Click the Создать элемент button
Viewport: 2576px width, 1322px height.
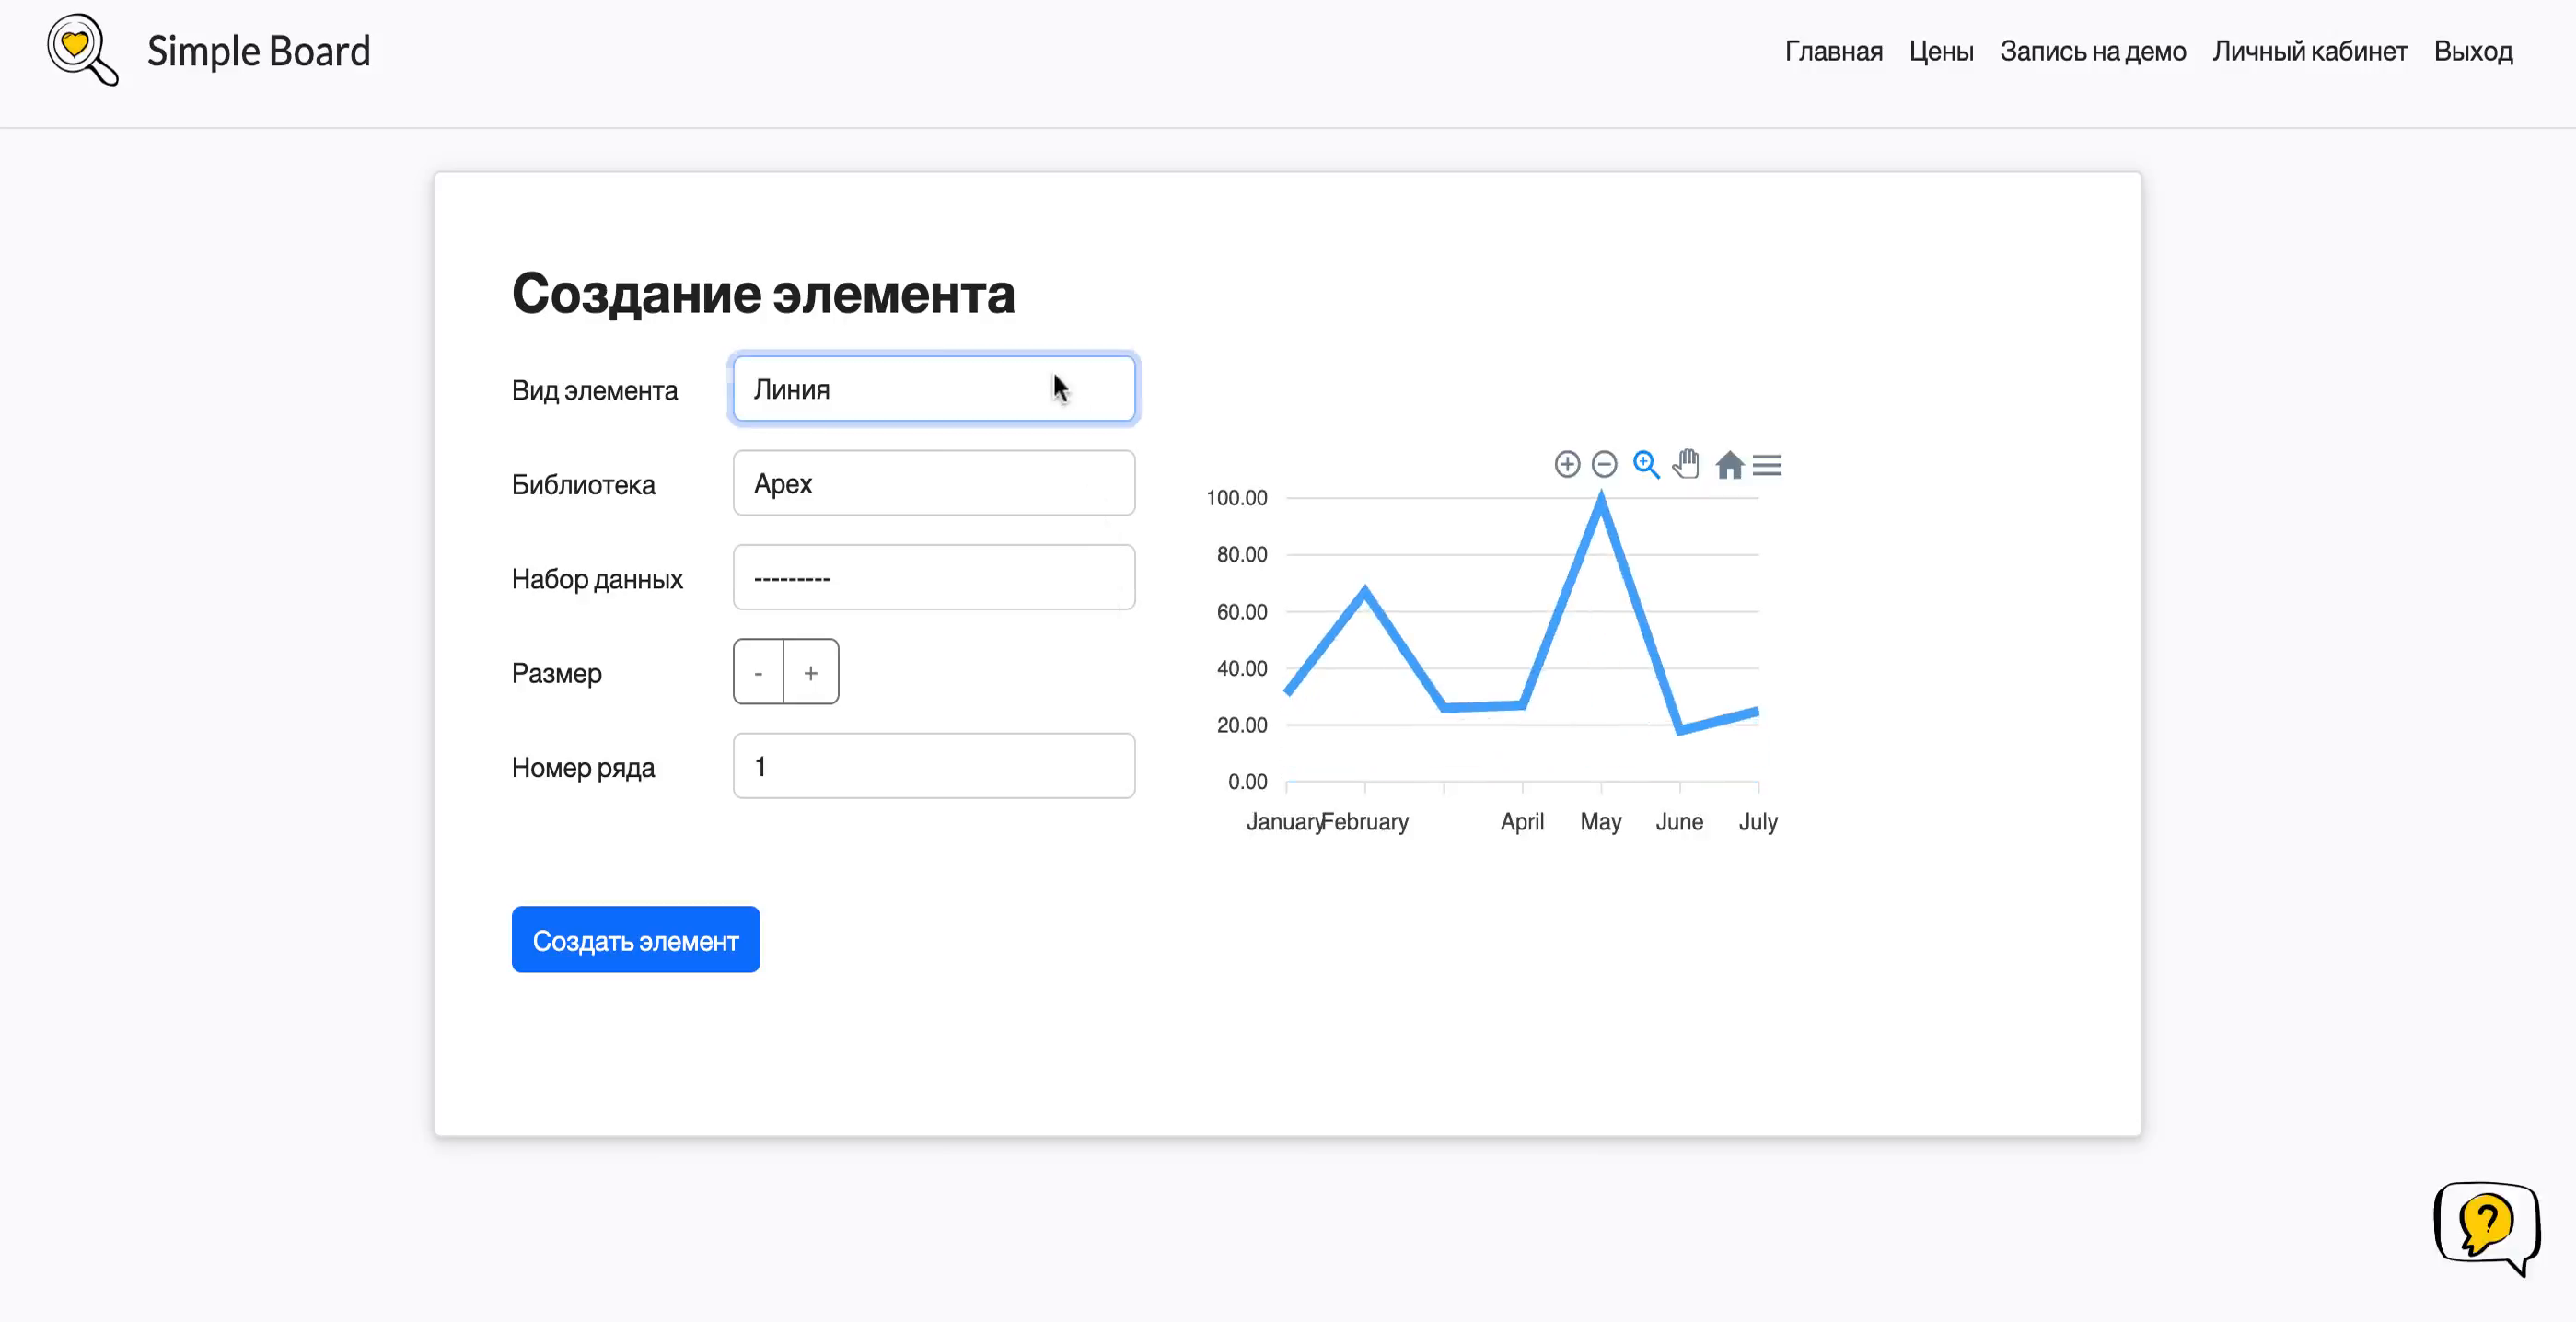click(636, 940)
